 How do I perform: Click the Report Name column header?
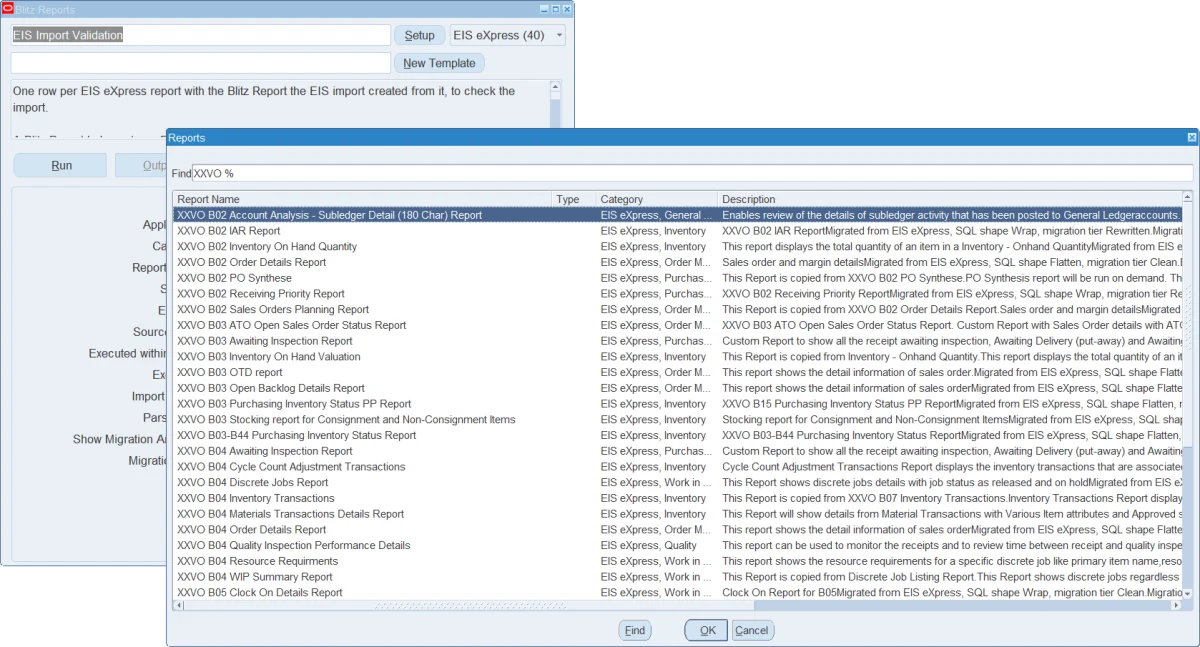(362, 199)
